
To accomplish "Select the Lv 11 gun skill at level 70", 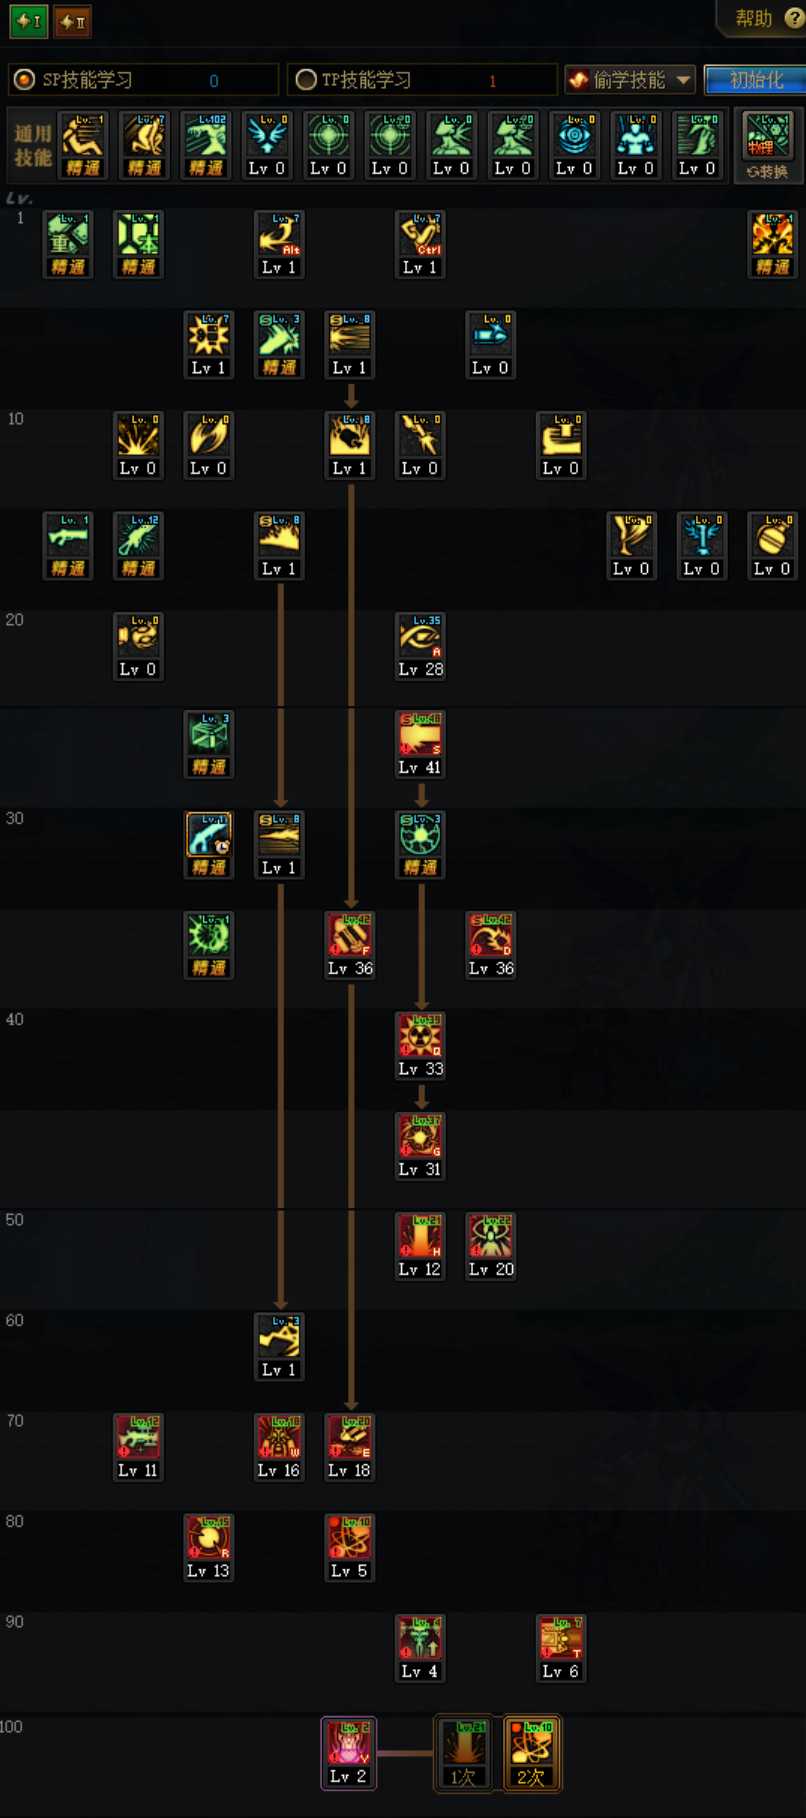I will pos(138,1438).
